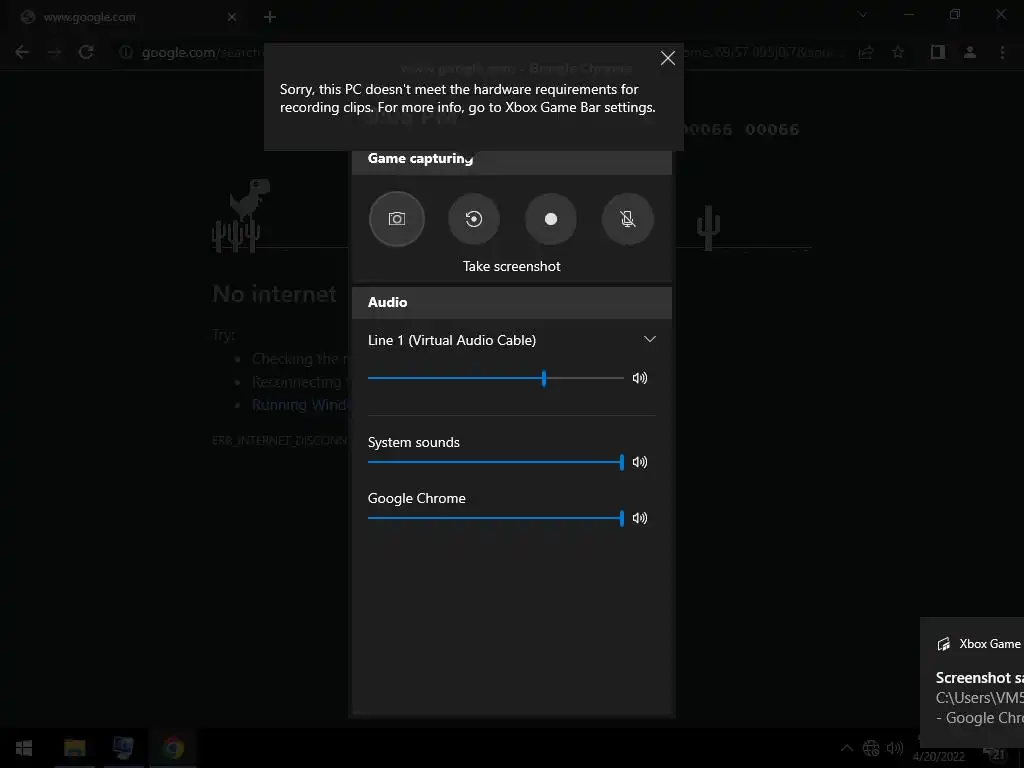Toggle the microphone while recording
The width and height of the screenshot is (1024, 768).
[628, 219]
